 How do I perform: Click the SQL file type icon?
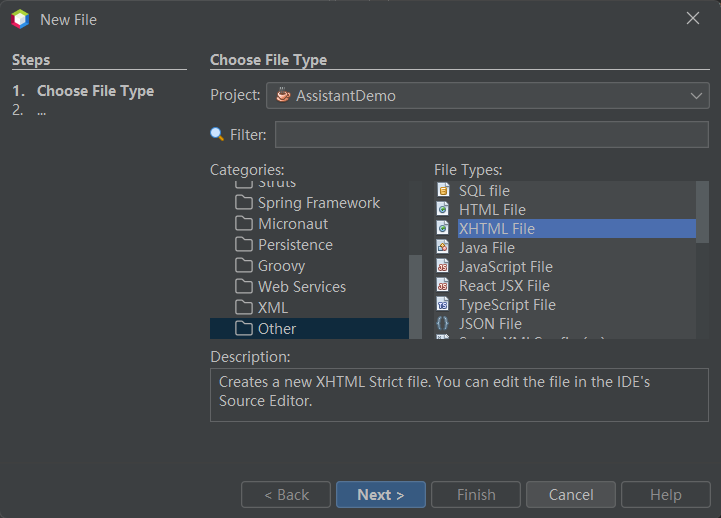(443, 190)
